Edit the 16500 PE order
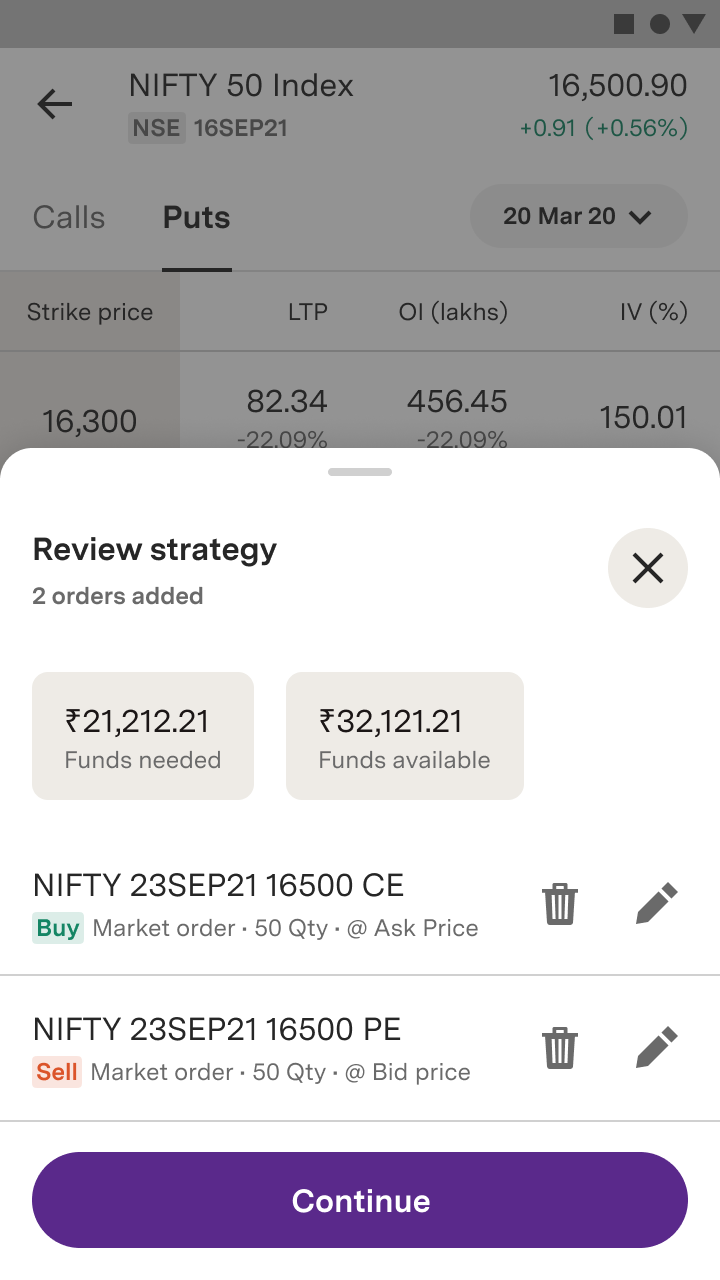Image resolution: width=720 pixels, height=1280 pixels. 657,1047
